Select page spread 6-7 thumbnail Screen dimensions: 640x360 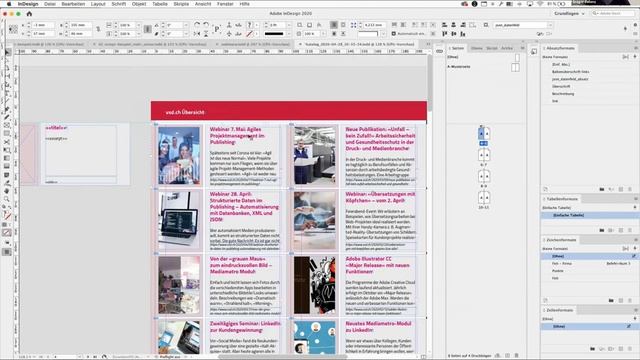click(x=484, y=155)
